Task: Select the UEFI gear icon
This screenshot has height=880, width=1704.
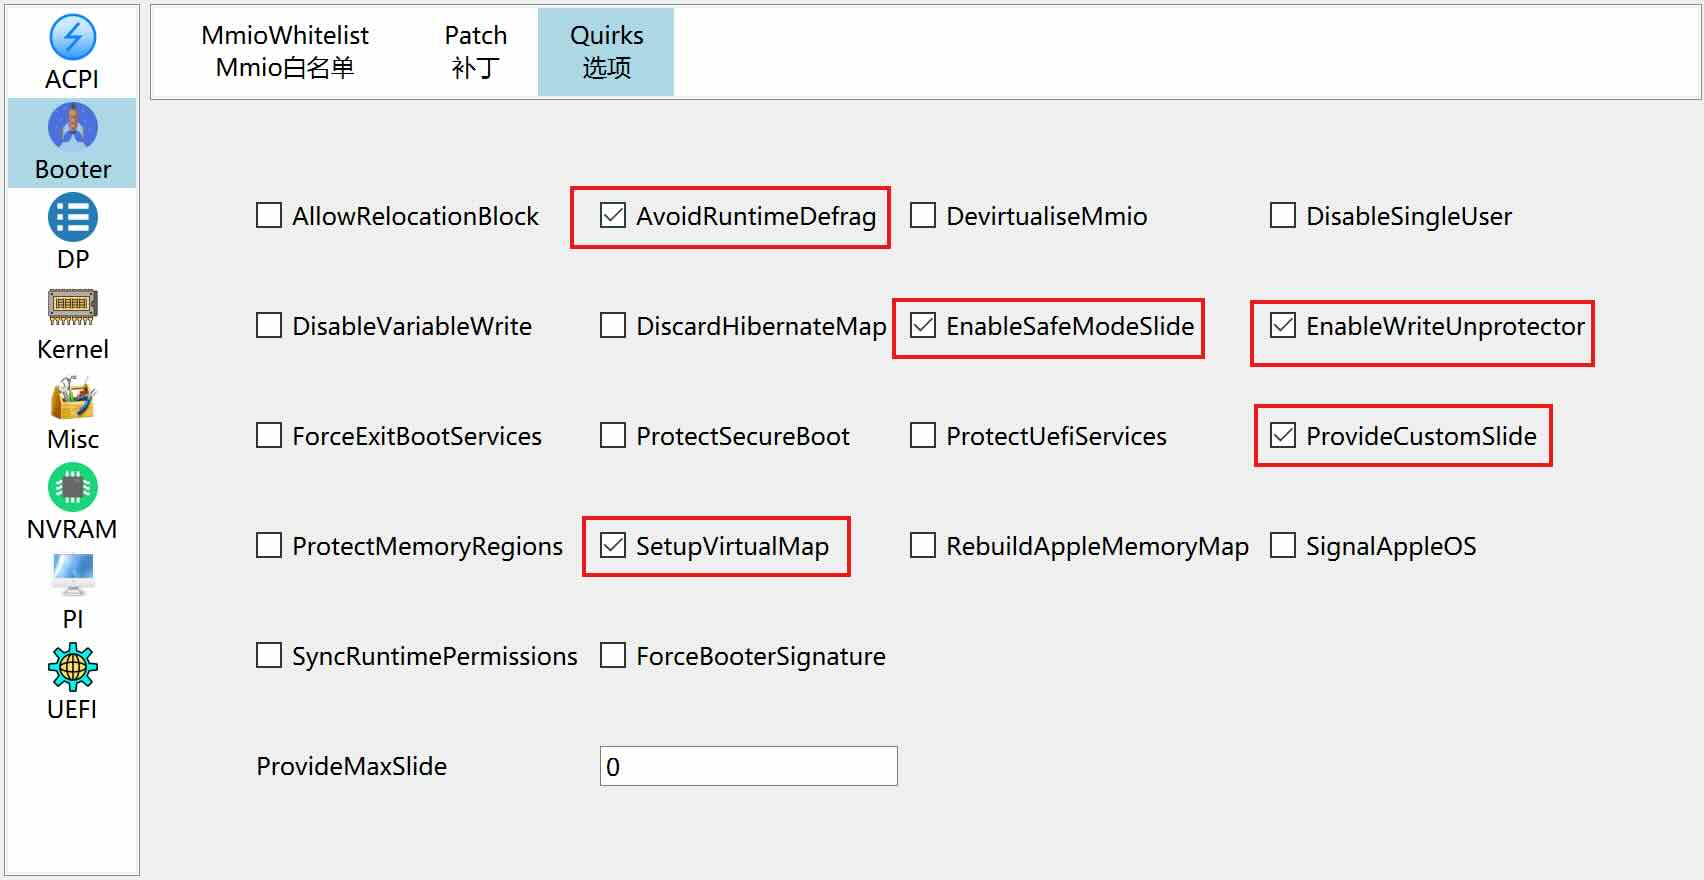Action: pos(72,666)
